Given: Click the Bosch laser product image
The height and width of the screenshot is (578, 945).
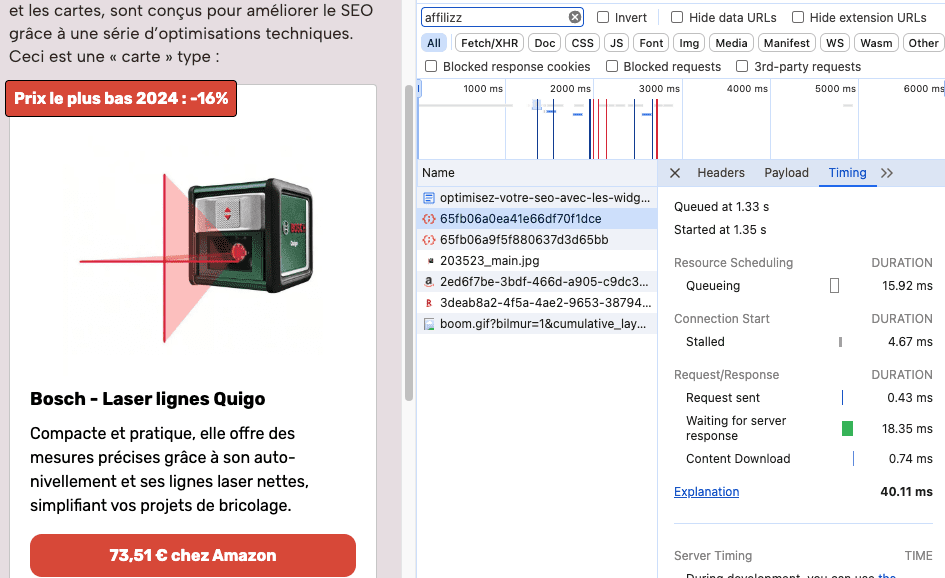Looking at the screenshot, I should (x=196, y=258).
